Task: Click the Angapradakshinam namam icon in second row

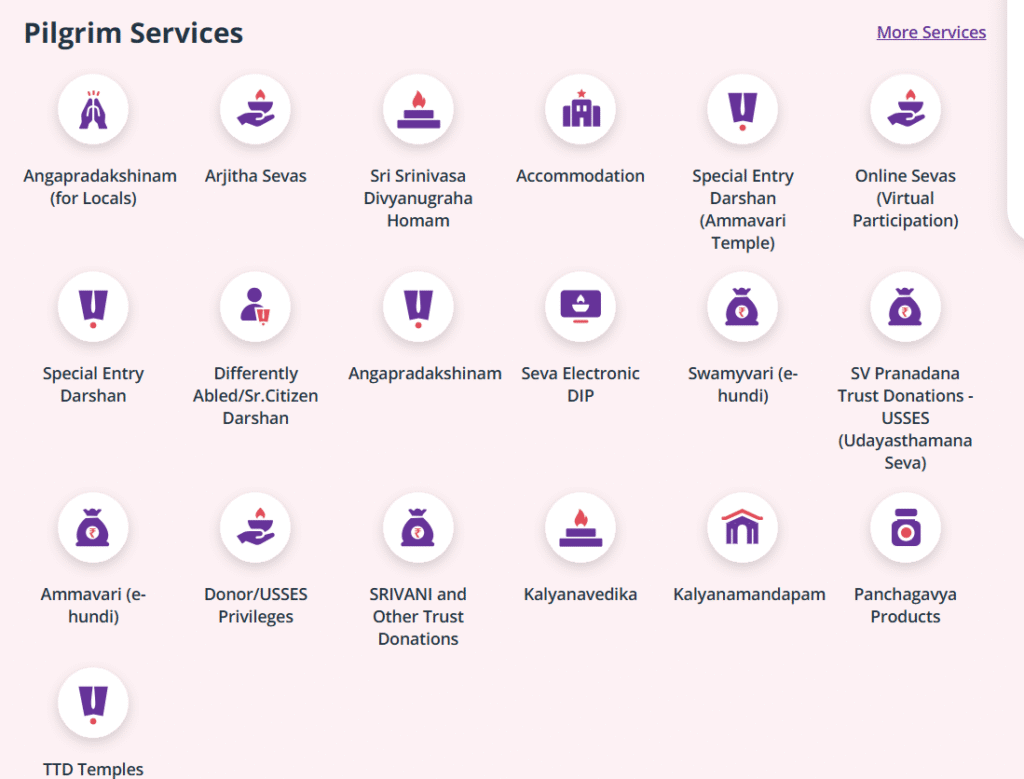Action: 418,307
